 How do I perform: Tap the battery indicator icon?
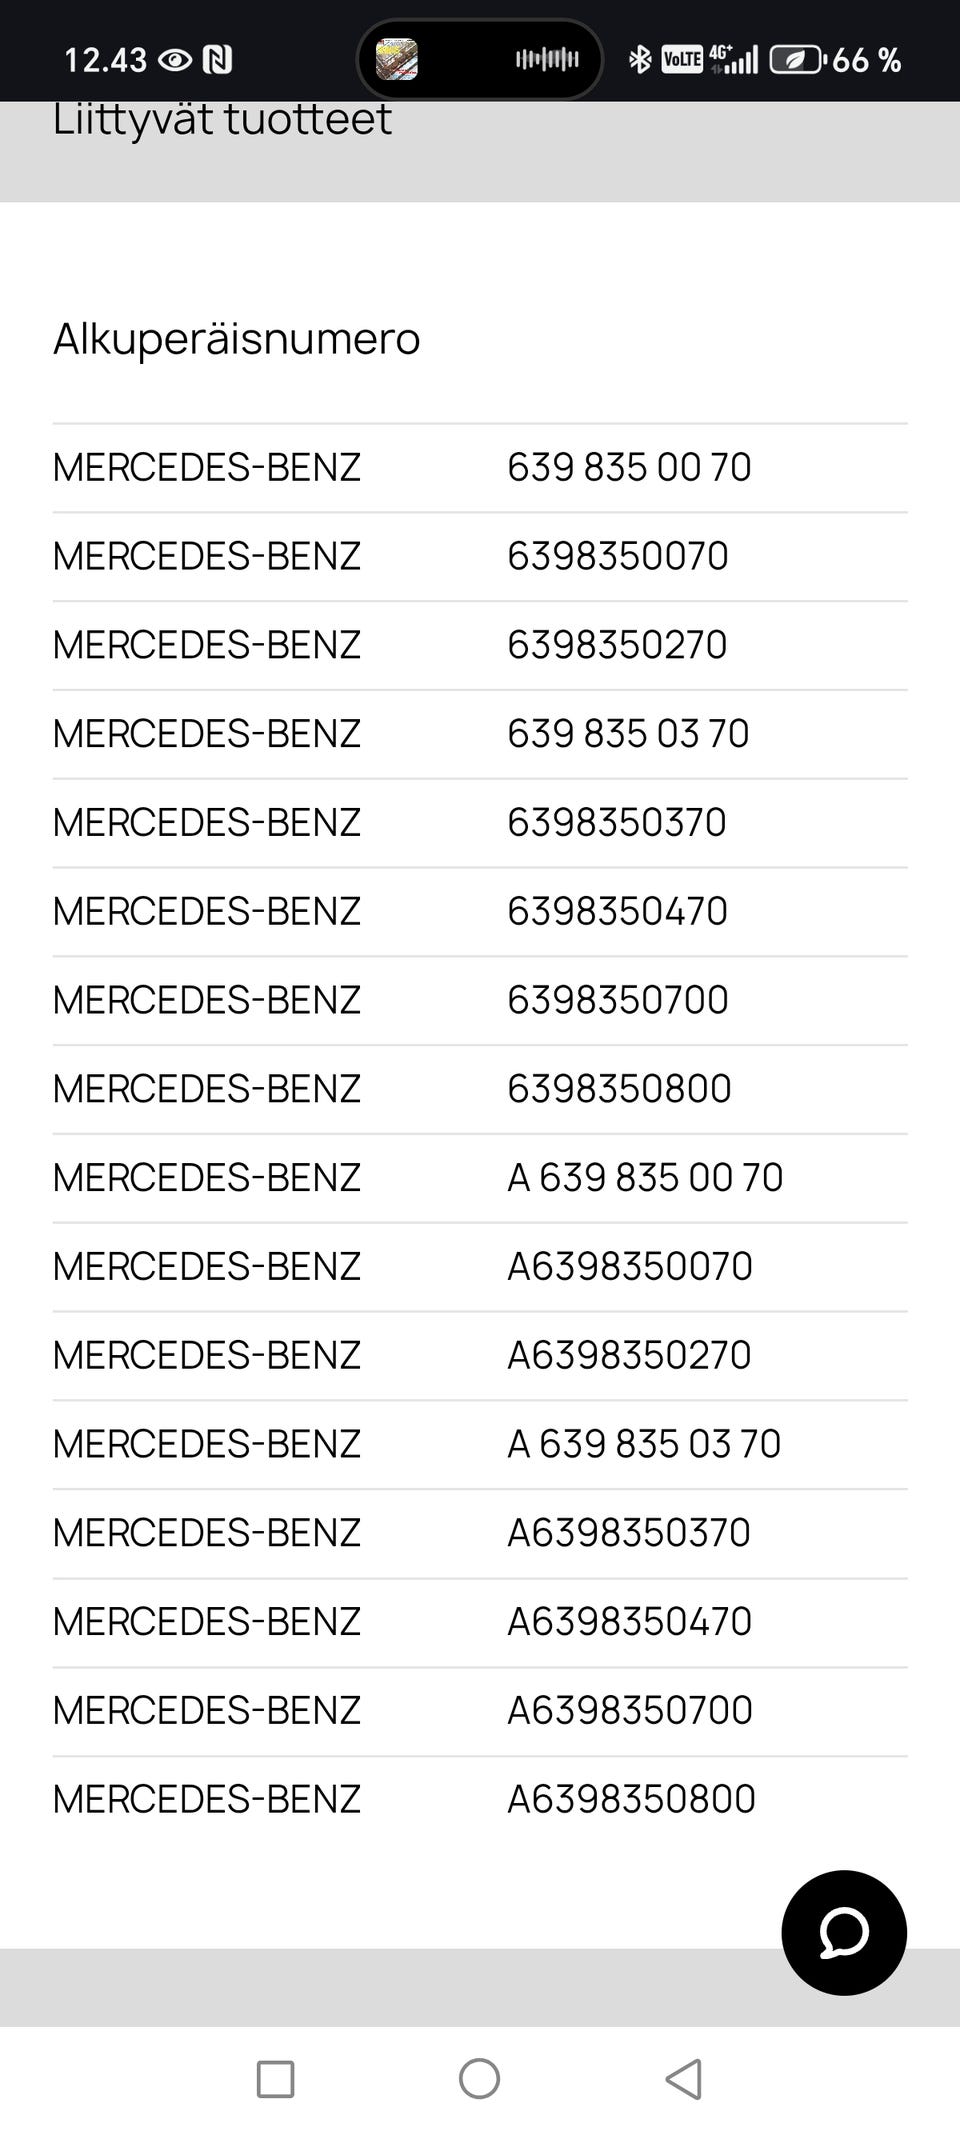(x=797, y=60)
